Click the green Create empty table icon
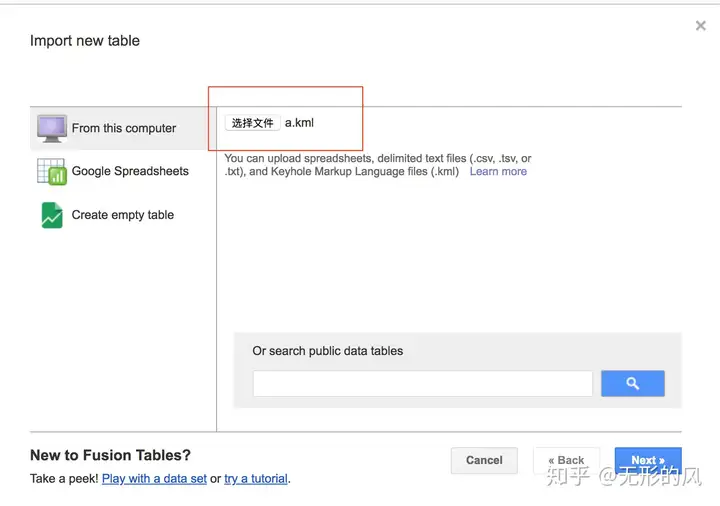Screen dimensions: 720x506 52,215
